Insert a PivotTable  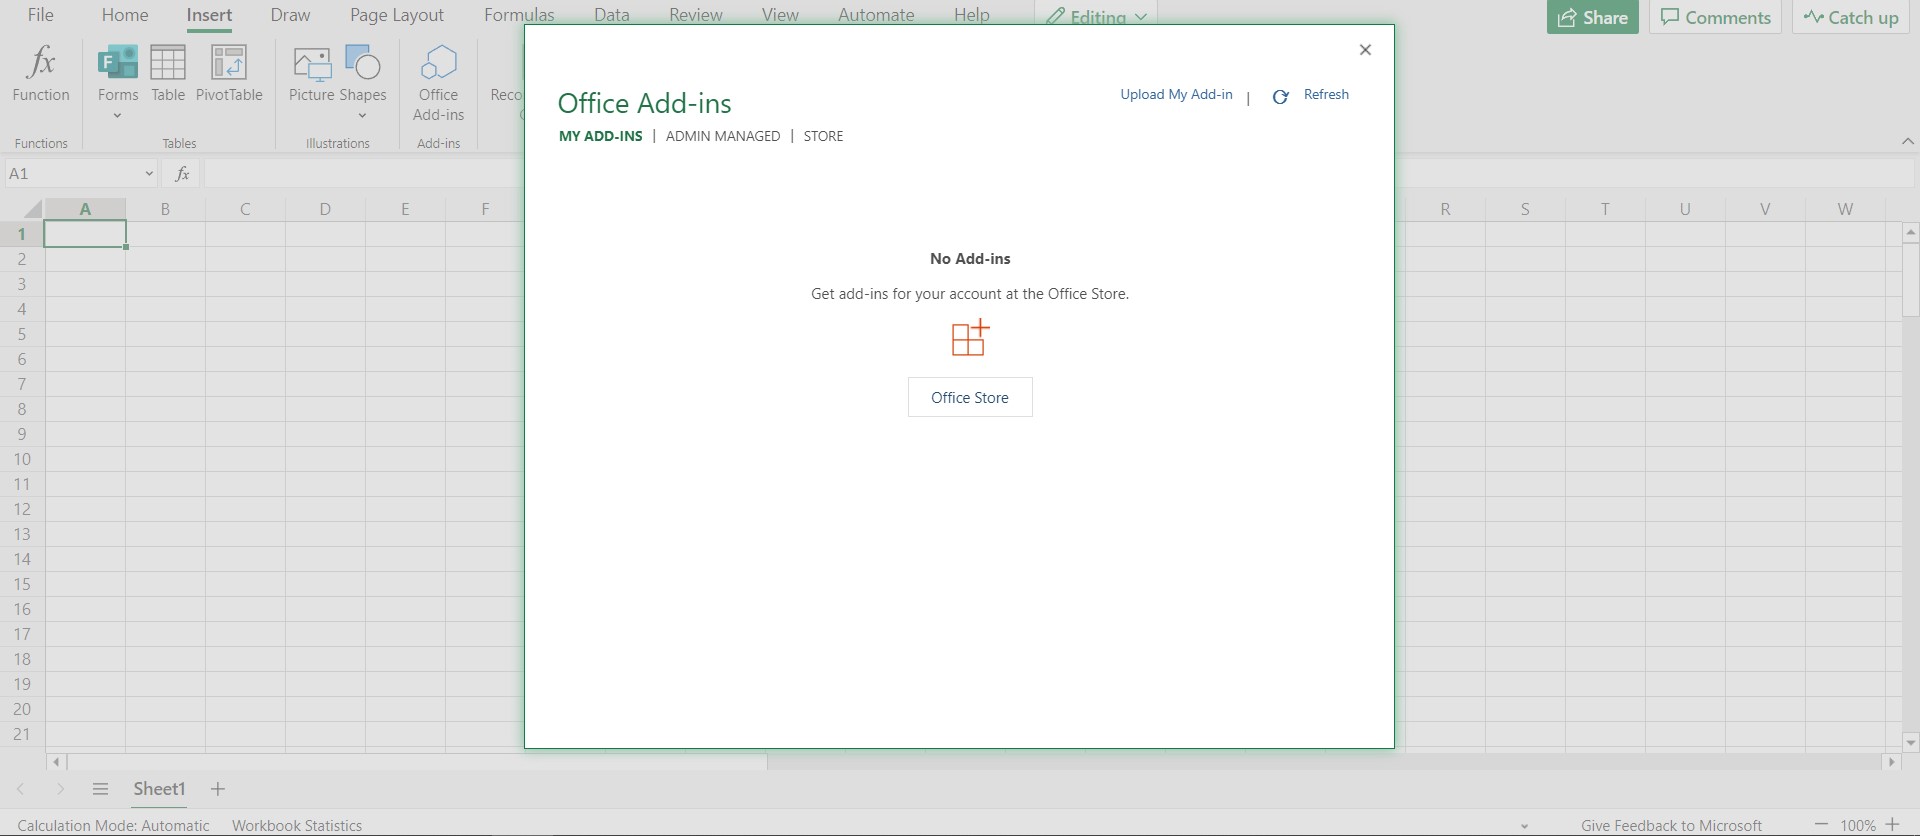pyautogui.click(x=229, y=75)
